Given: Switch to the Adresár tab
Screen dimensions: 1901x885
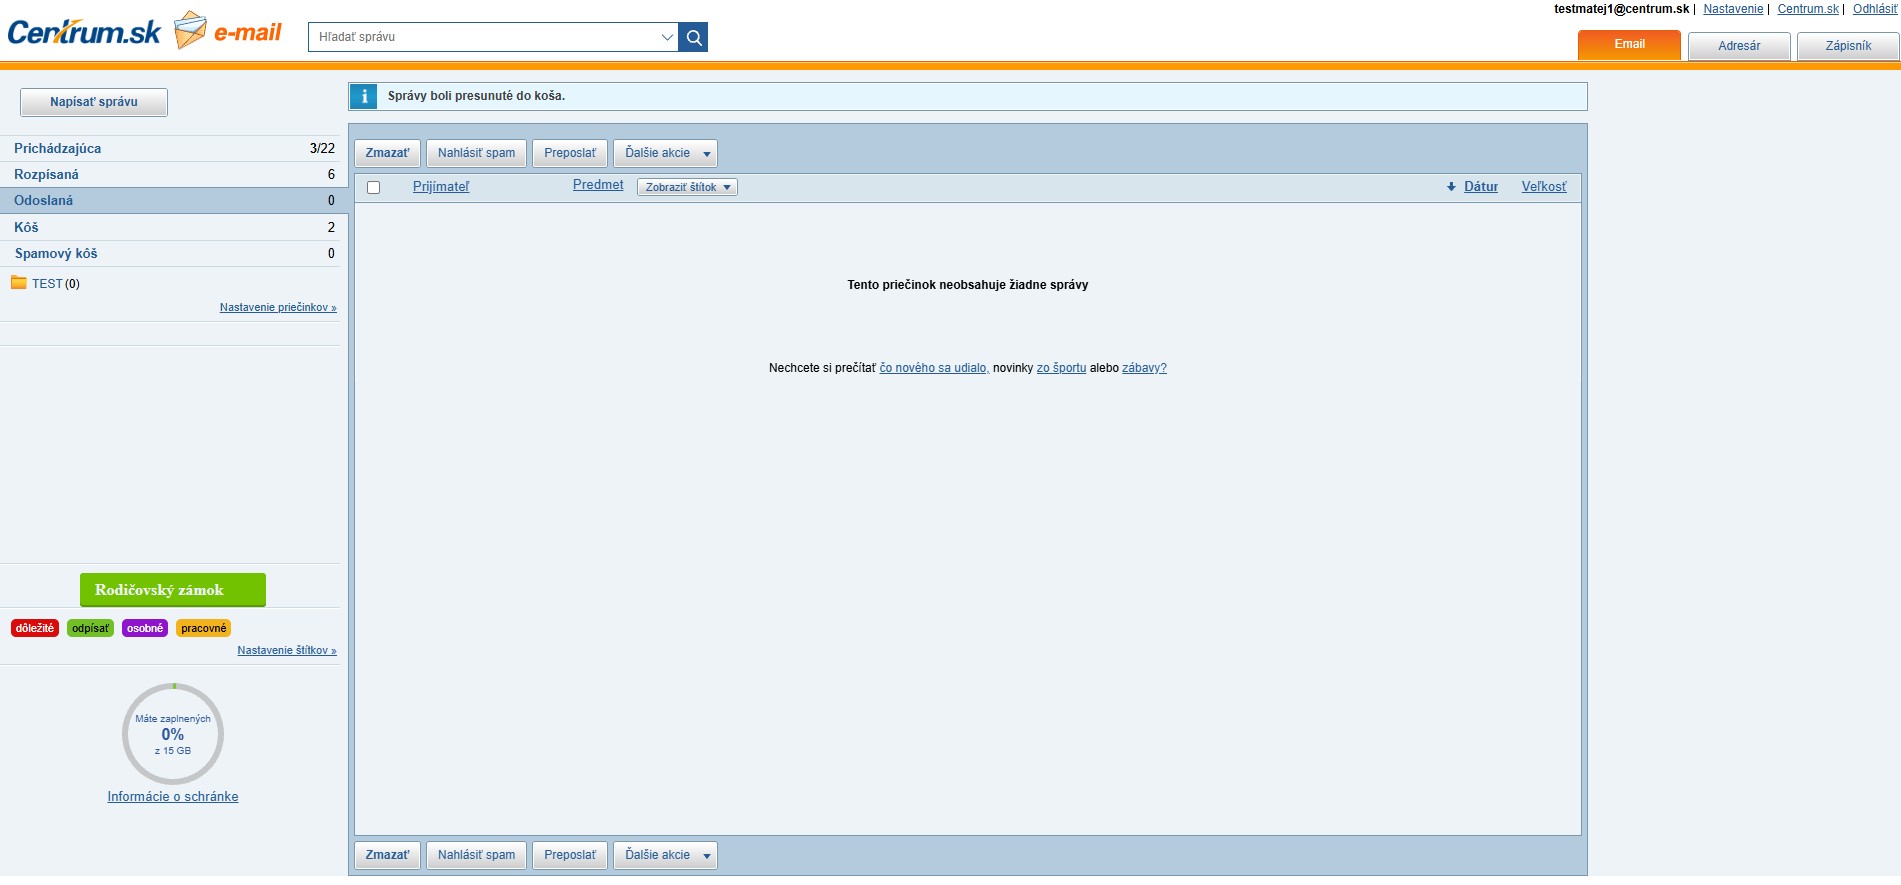Looking at the screenshot, I should click(1739, 46).
